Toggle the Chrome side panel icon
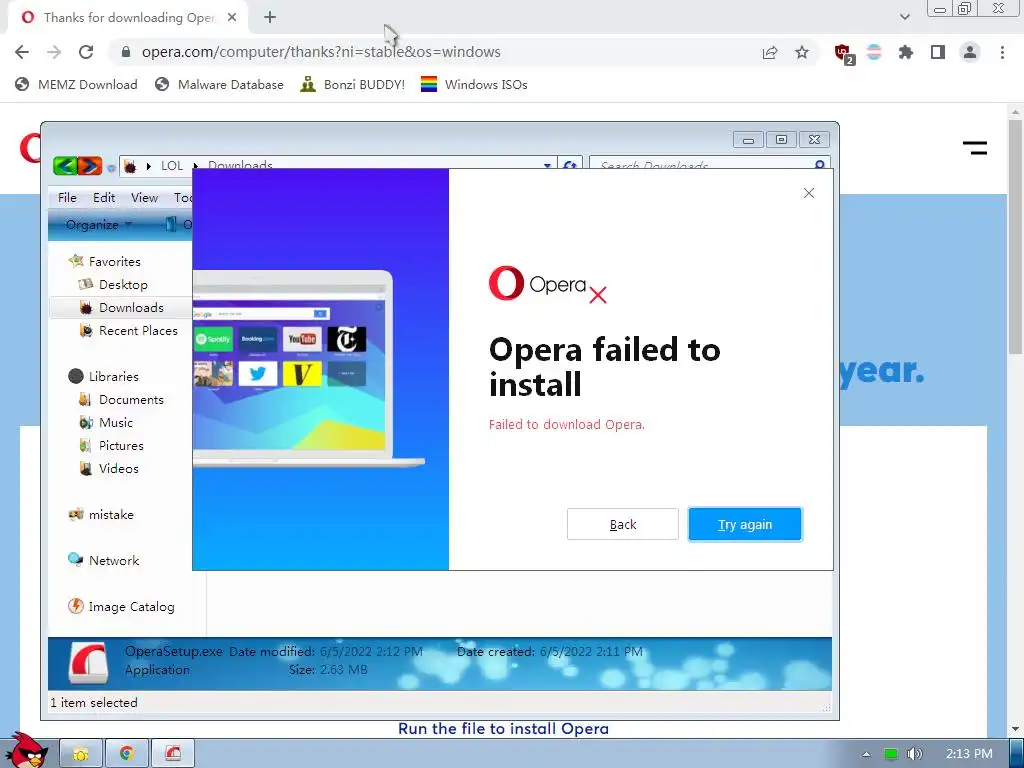This screenshot has height=768, width=1024. (x=938, y=52)
